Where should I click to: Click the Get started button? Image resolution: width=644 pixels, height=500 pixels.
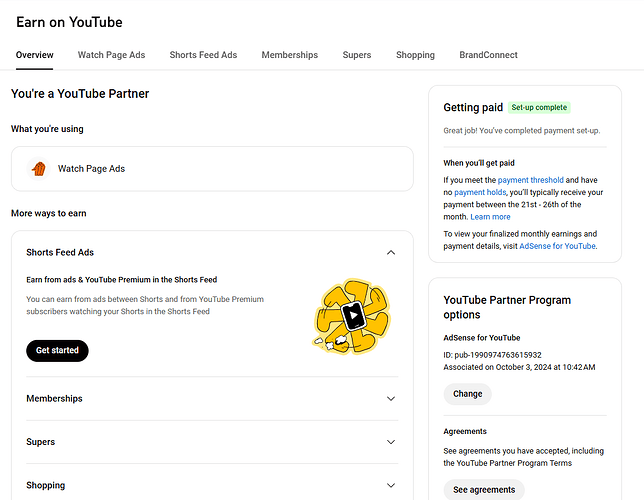pyautogui.click(x=57, y=350)
